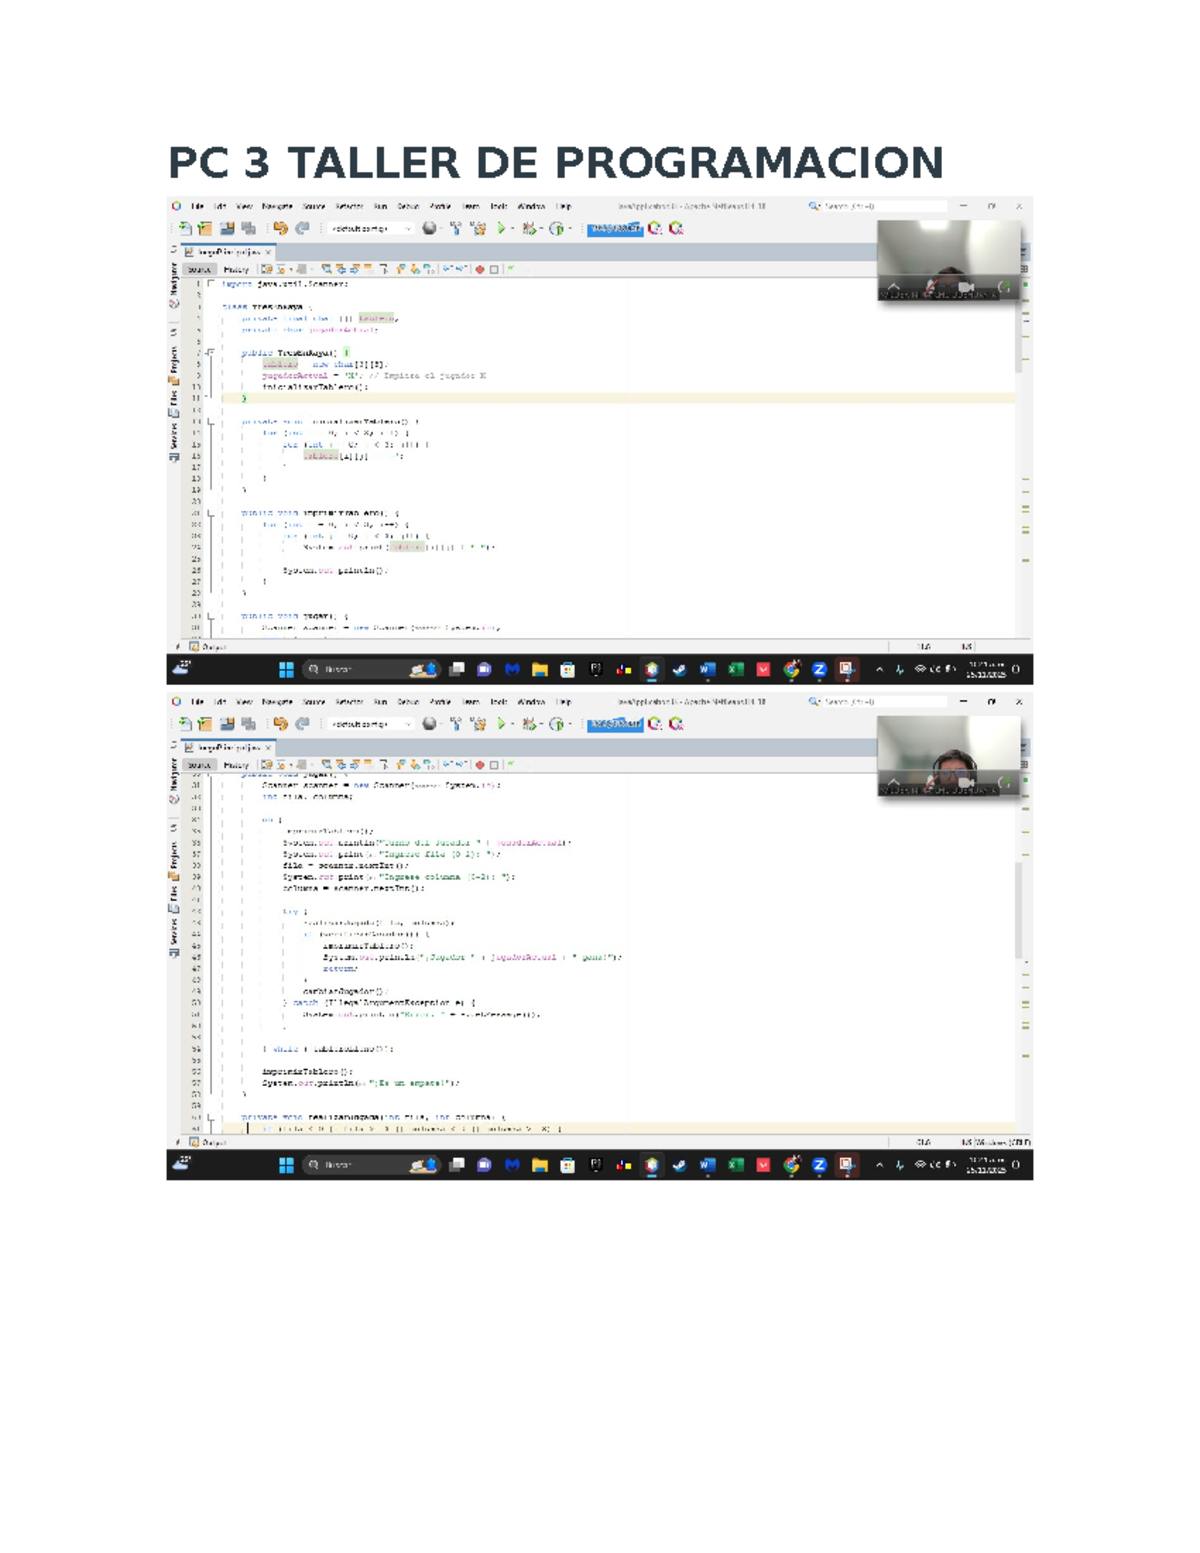This screenshot has height=1553, width=1200.
Task: Click New Project icon in upper screenshot toolbar
Action: coord(205,229)
